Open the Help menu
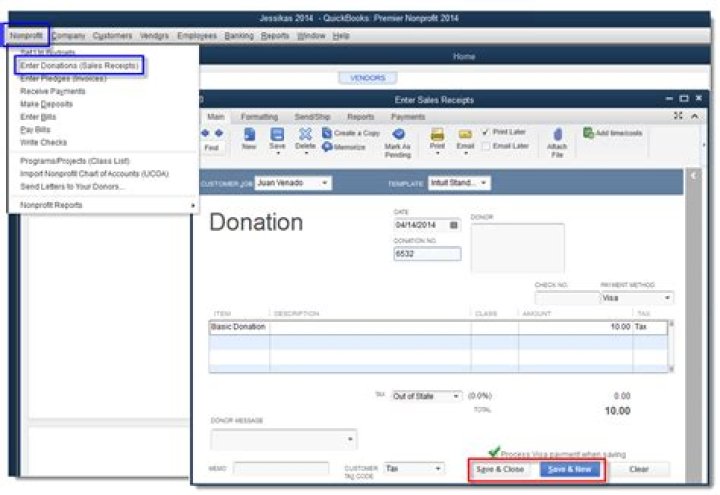The height and width of the screenshot is (495, 720). (341, 35)
